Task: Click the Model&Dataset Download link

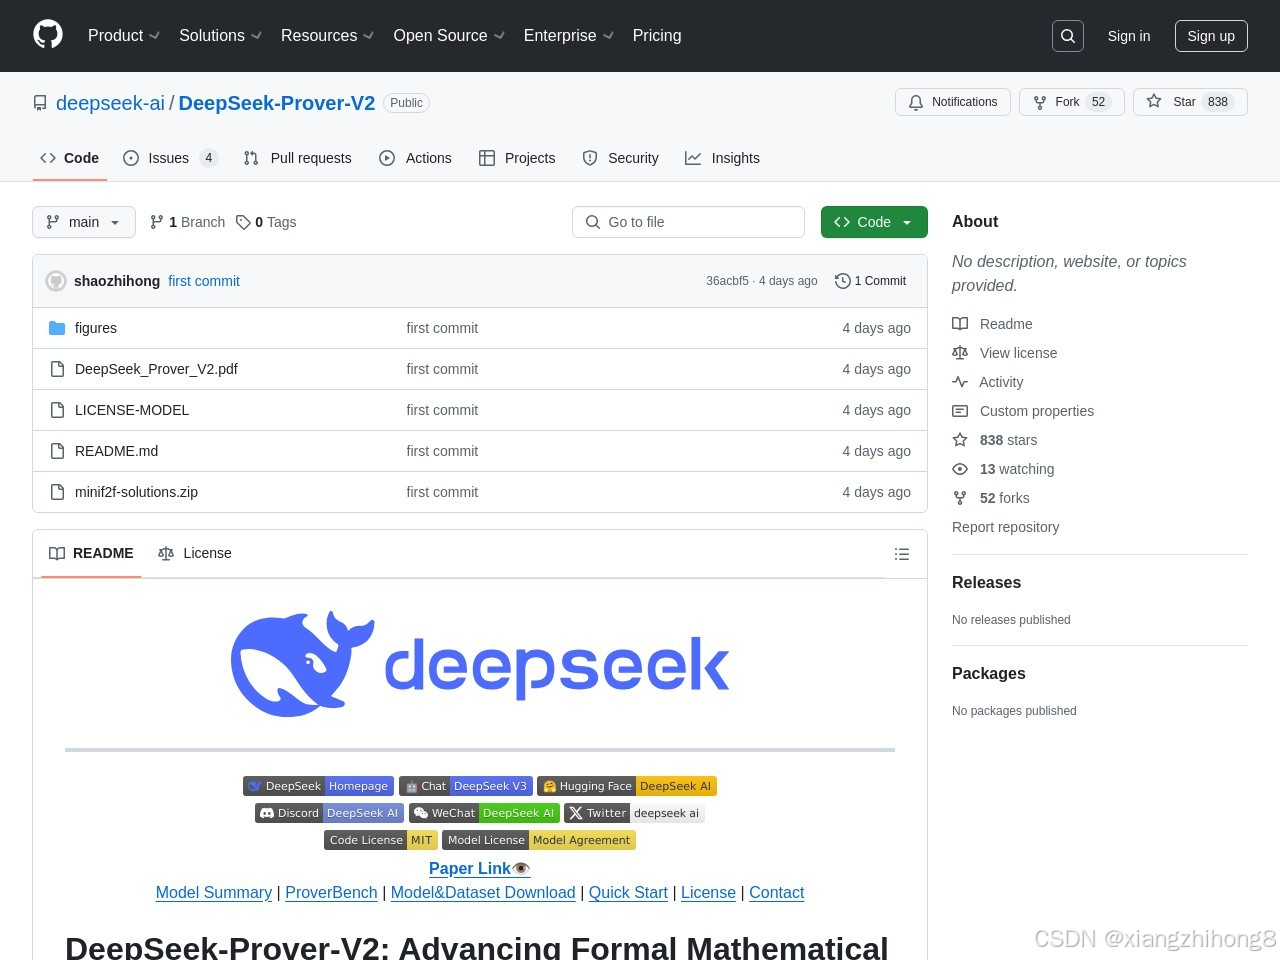Action: [483, 892]
